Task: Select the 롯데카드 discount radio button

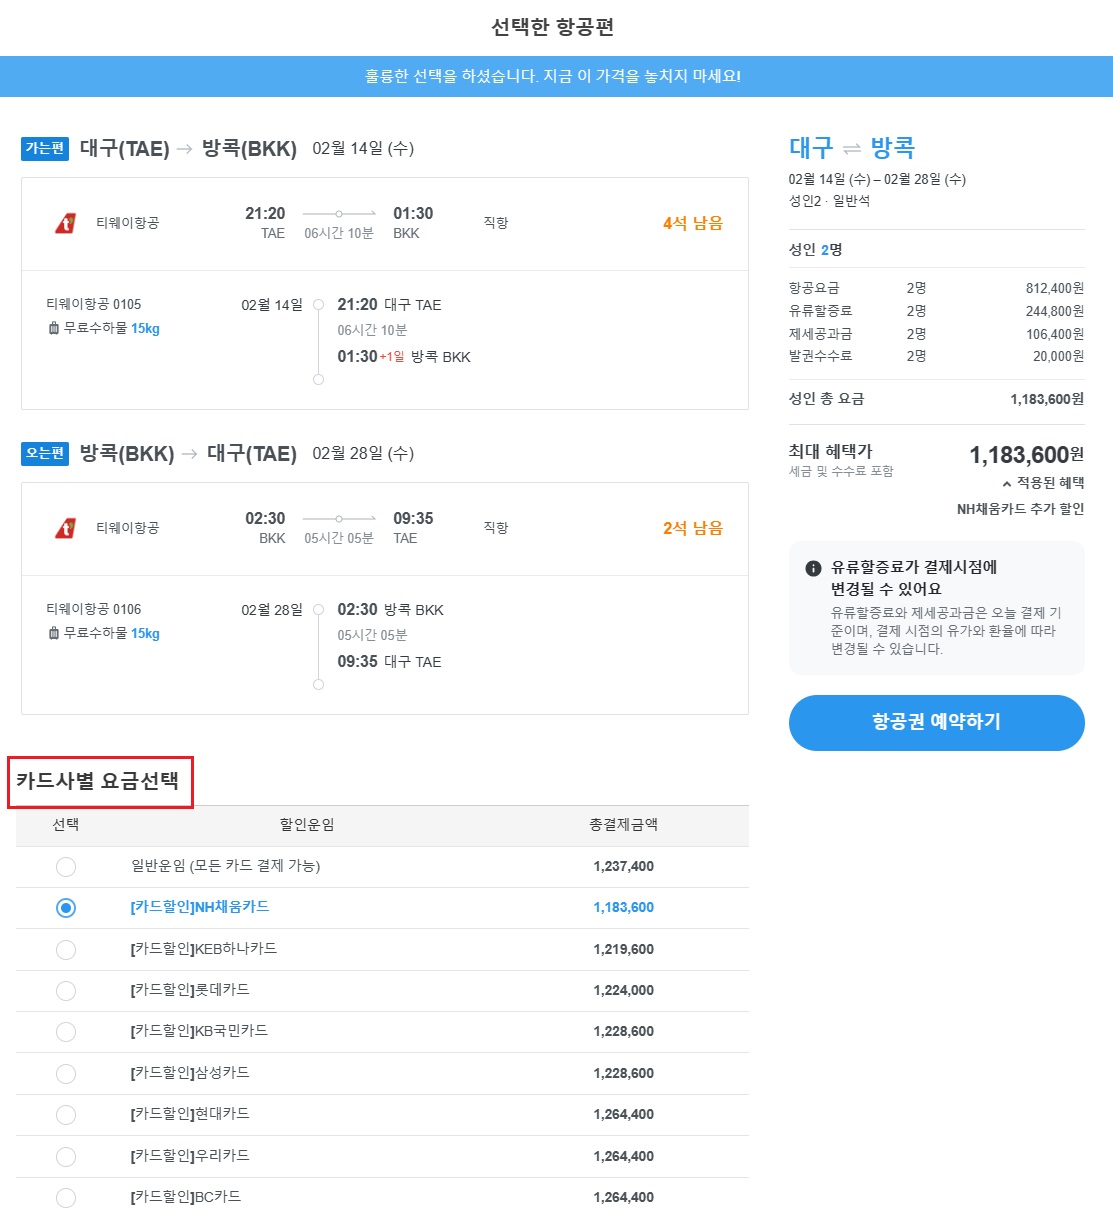Action: pyautogui.click(x=66, y=991)
